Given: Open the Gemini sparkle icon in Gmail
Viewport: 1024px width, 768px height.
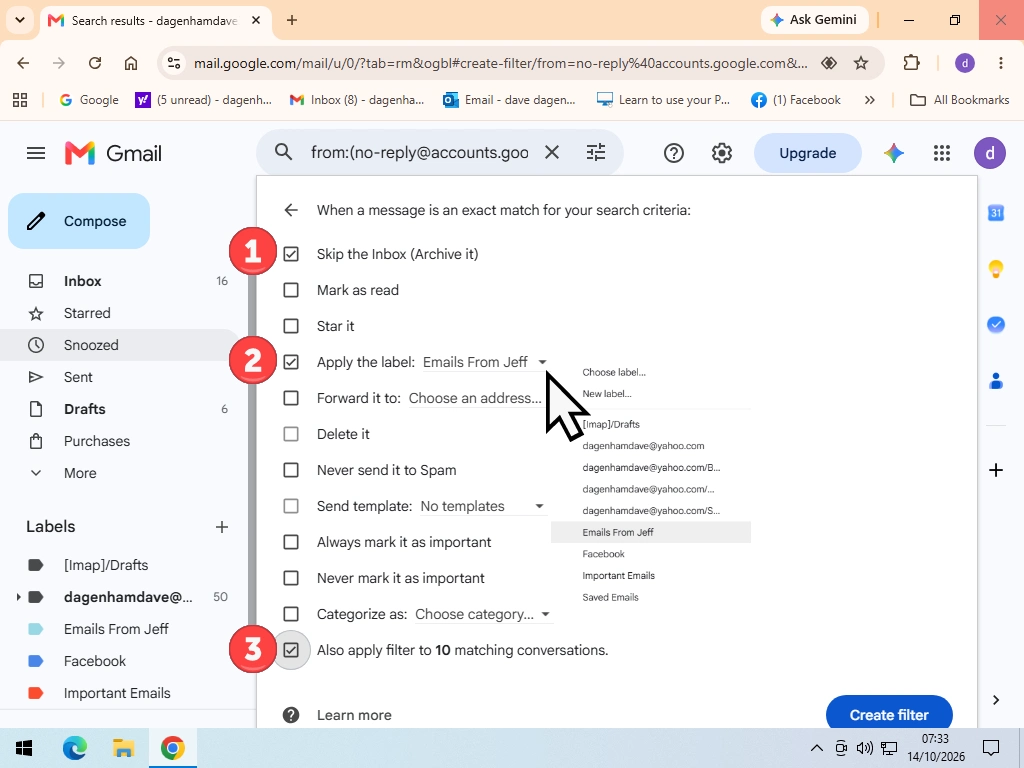Looking at the screenshot, I should tap(894, 153).
